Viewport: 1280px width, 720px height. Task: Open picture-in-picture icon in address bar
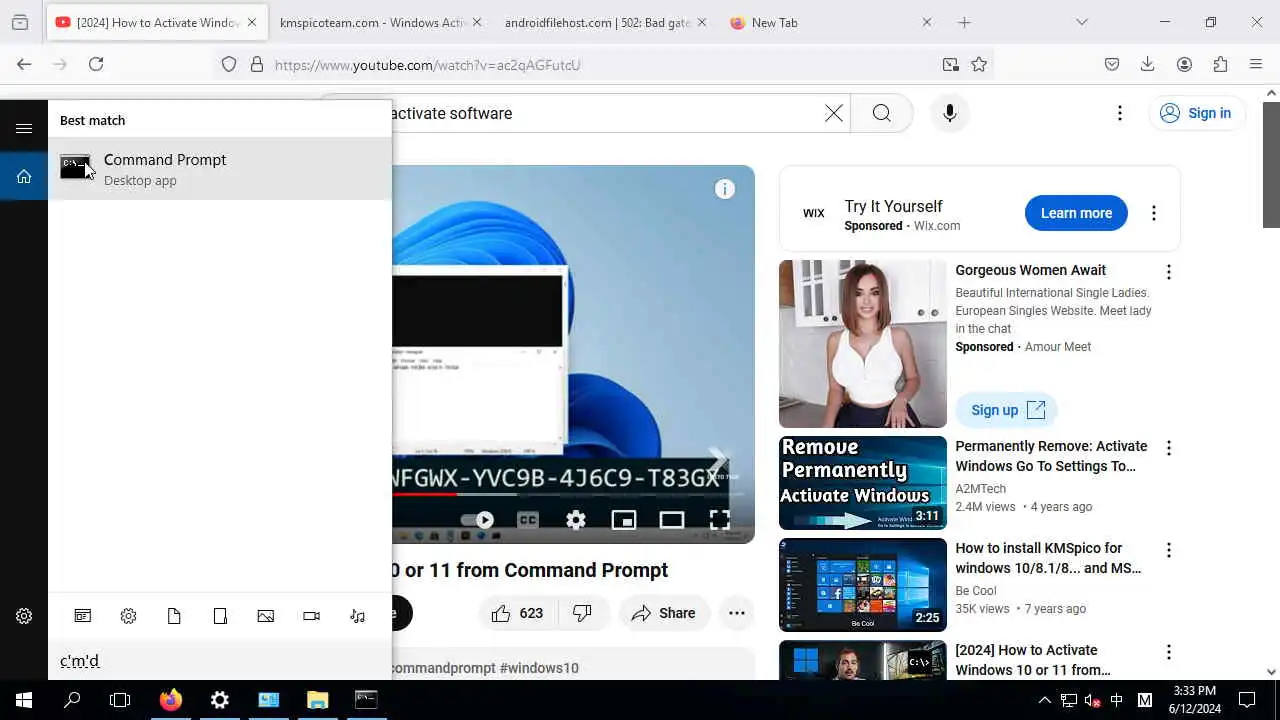click(x=950, y=64)
